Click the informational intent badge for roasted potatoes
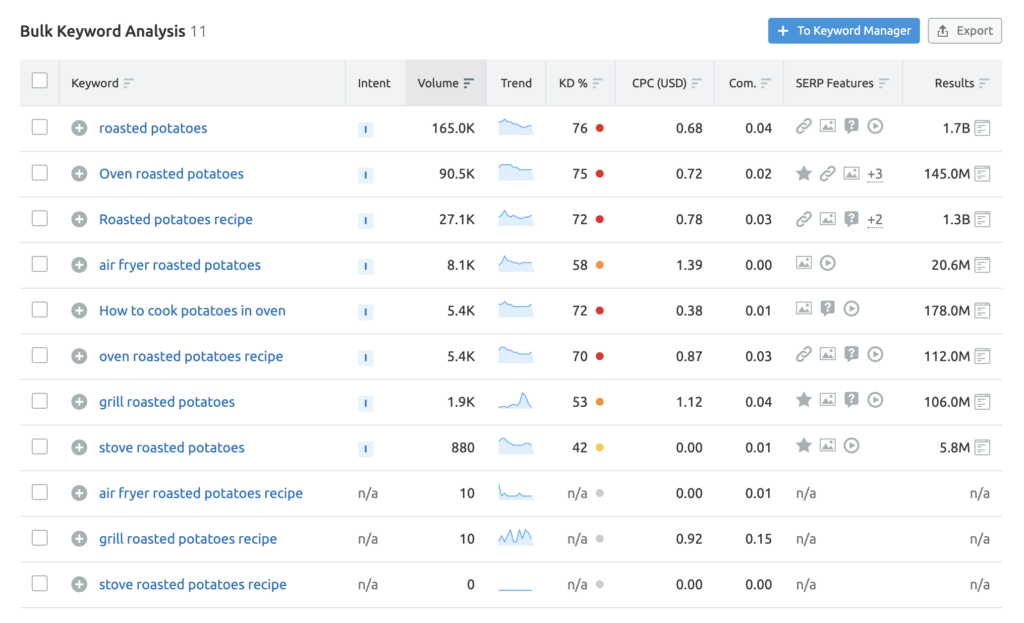The image size is (1024, 623). coord(366,129)
